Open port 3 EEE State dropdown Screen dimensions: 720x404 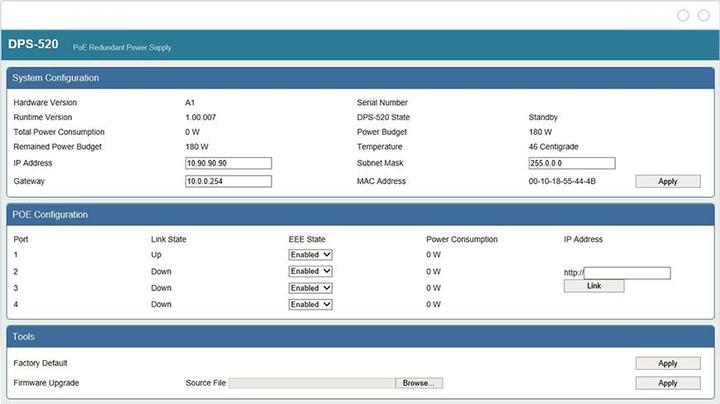[x=310, y=288]
